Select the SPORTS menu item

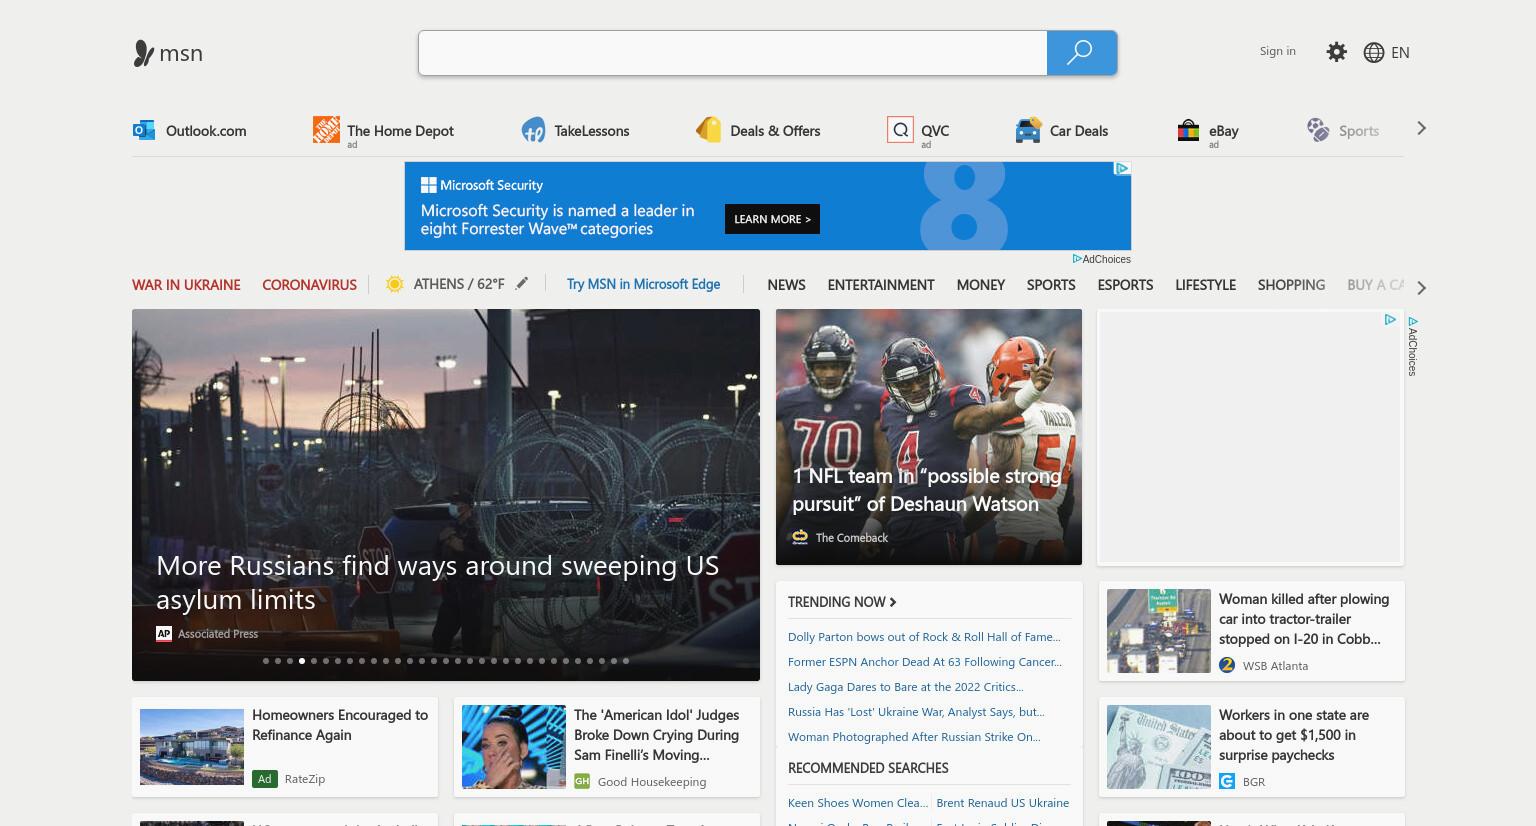[1051, 285]
